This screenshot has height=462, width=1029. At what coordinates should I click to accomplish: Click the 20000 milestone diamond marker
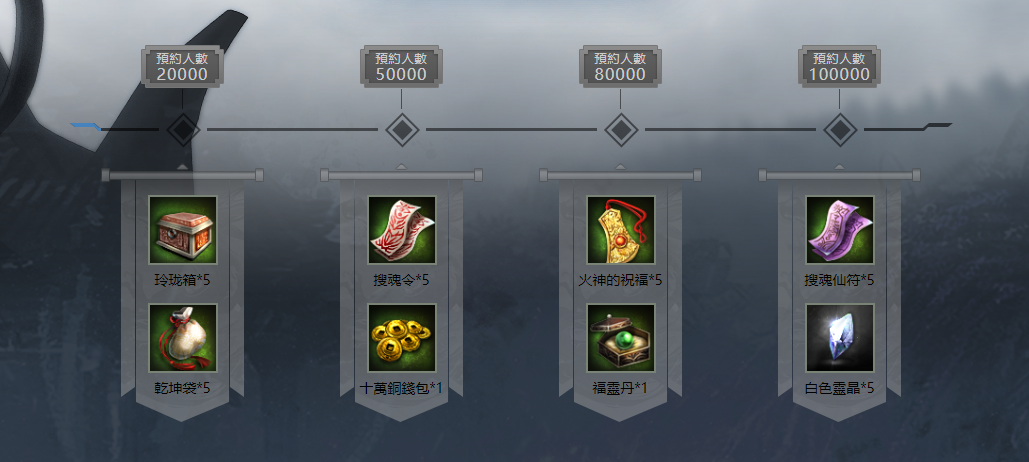tap(183, 129)
